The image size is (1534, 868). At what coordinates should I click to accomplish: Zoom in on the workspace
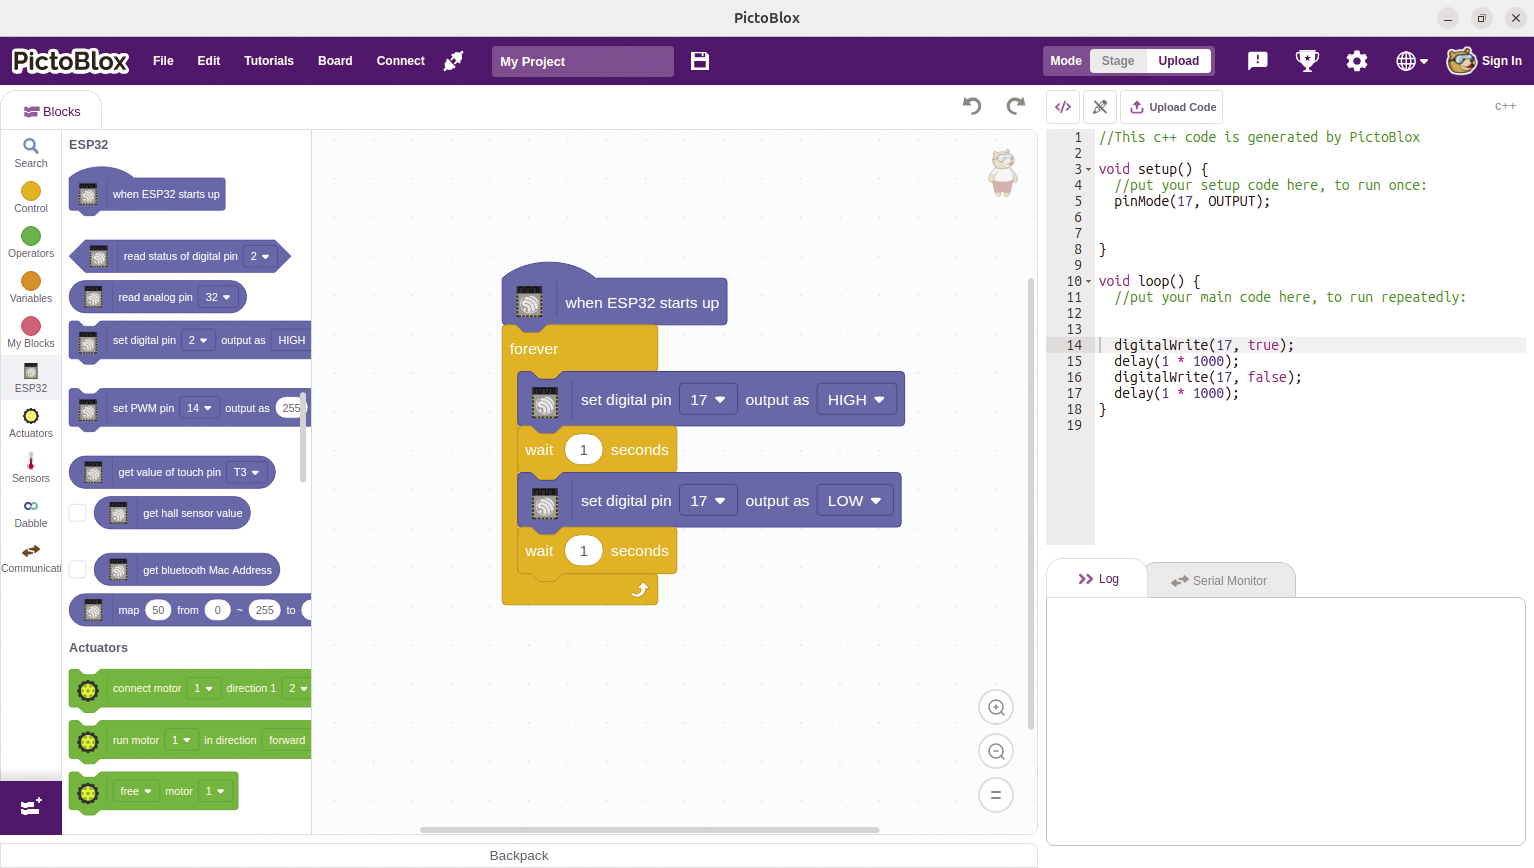pos(996,707)
